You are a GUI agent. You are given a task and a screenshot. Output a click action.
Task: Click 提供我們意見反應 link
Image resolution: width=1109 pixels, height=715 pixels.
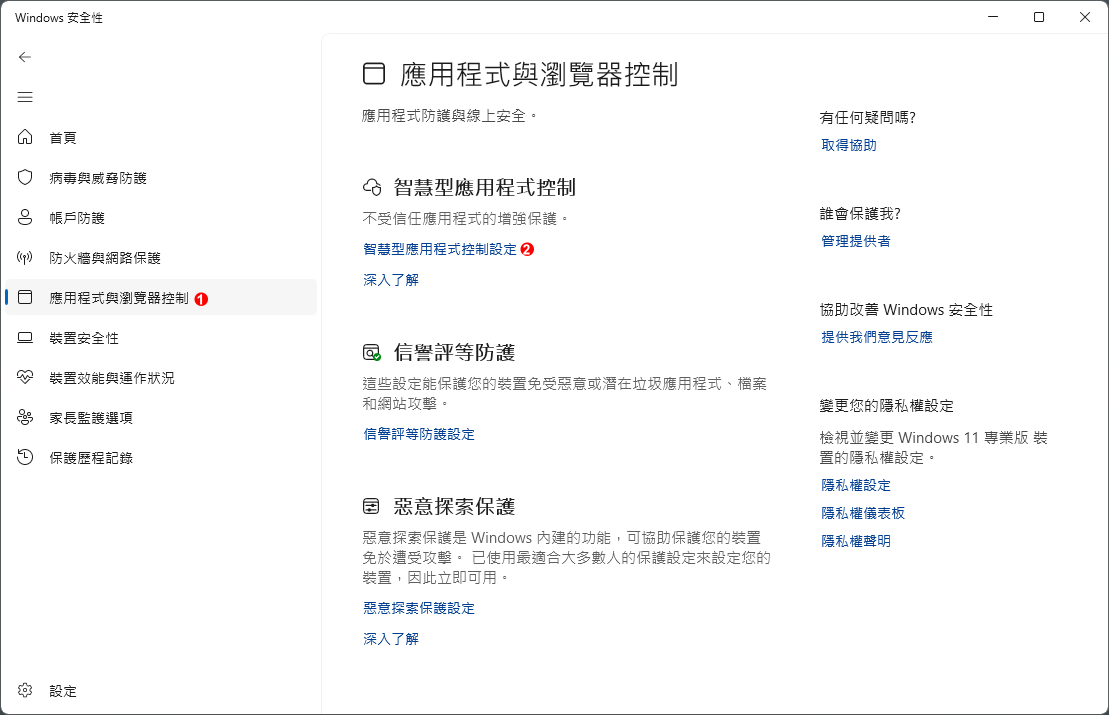point(877,337)
